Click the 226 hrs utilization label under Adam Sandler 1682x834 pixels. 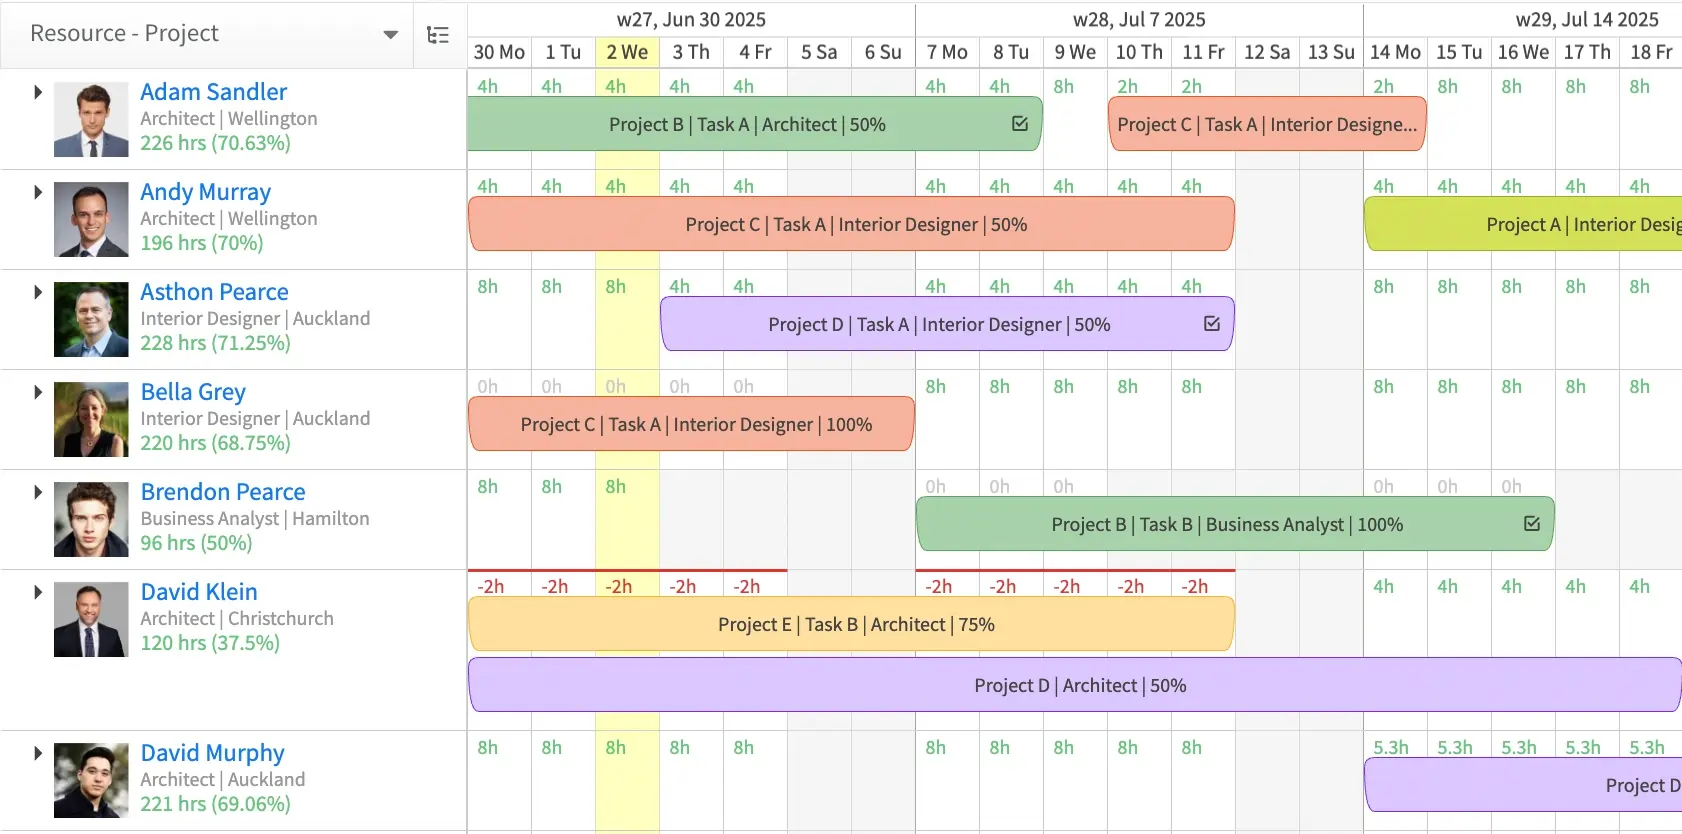214,143
